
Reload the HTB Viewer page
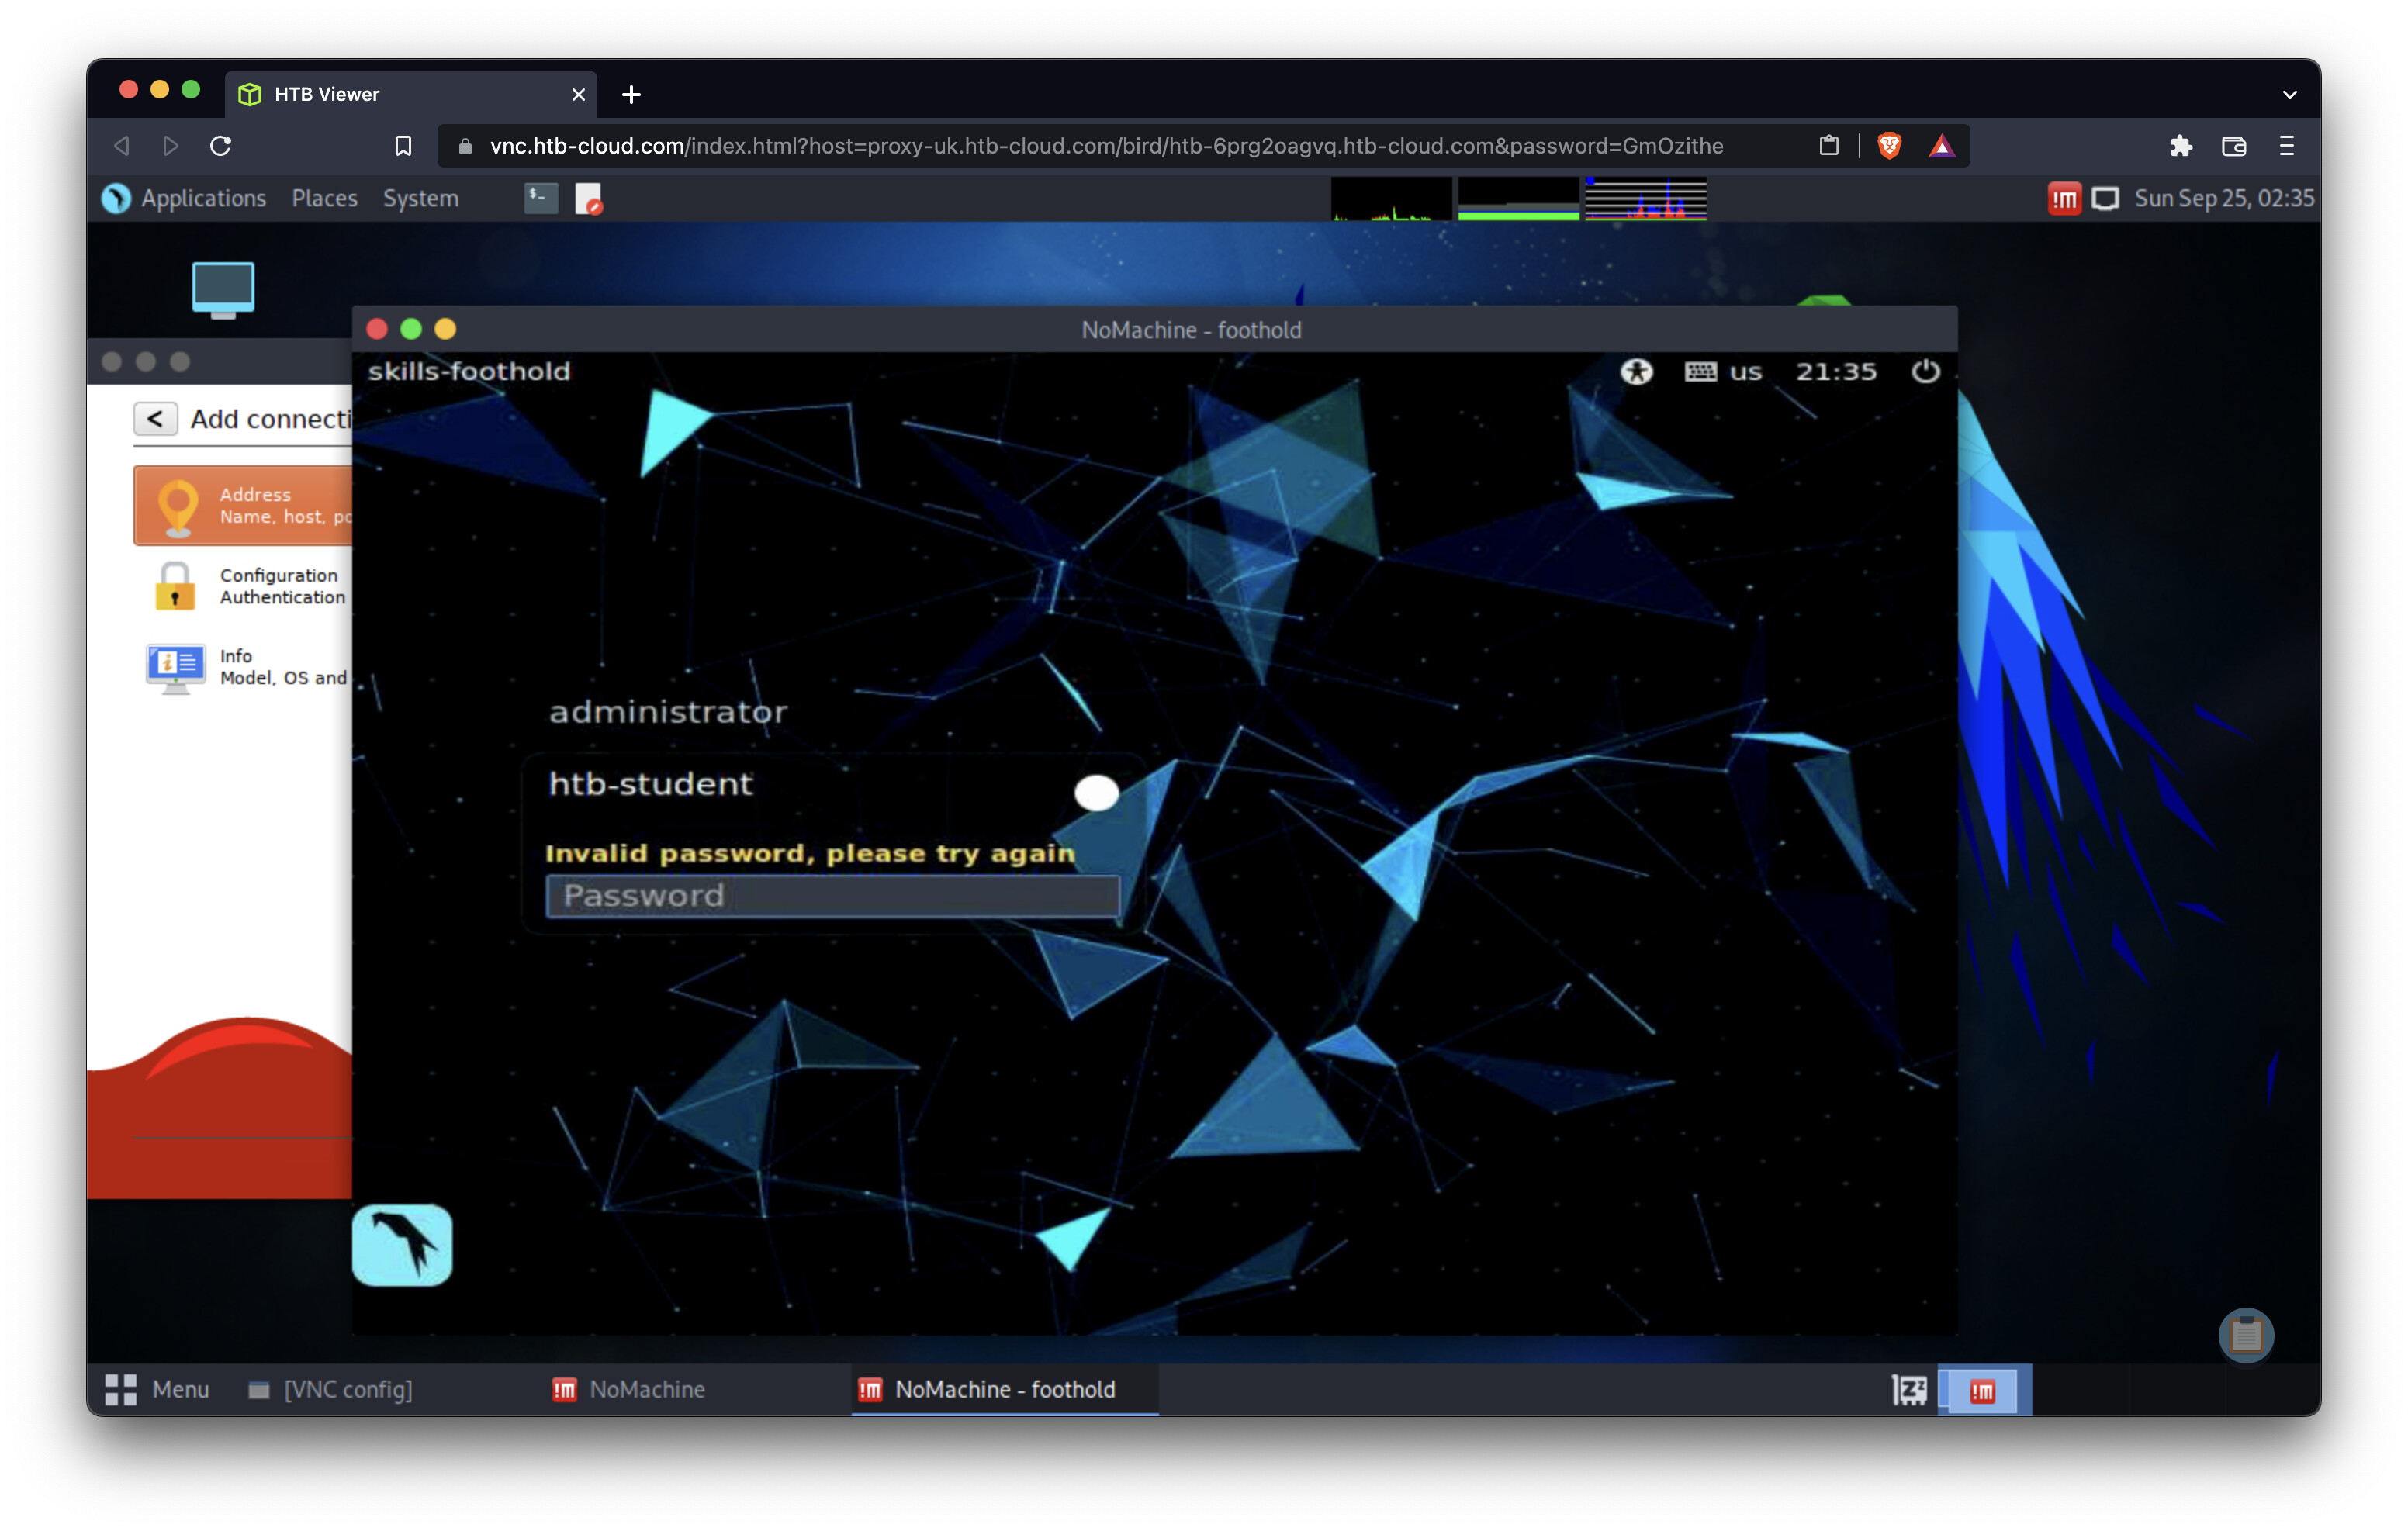[221, 146]
